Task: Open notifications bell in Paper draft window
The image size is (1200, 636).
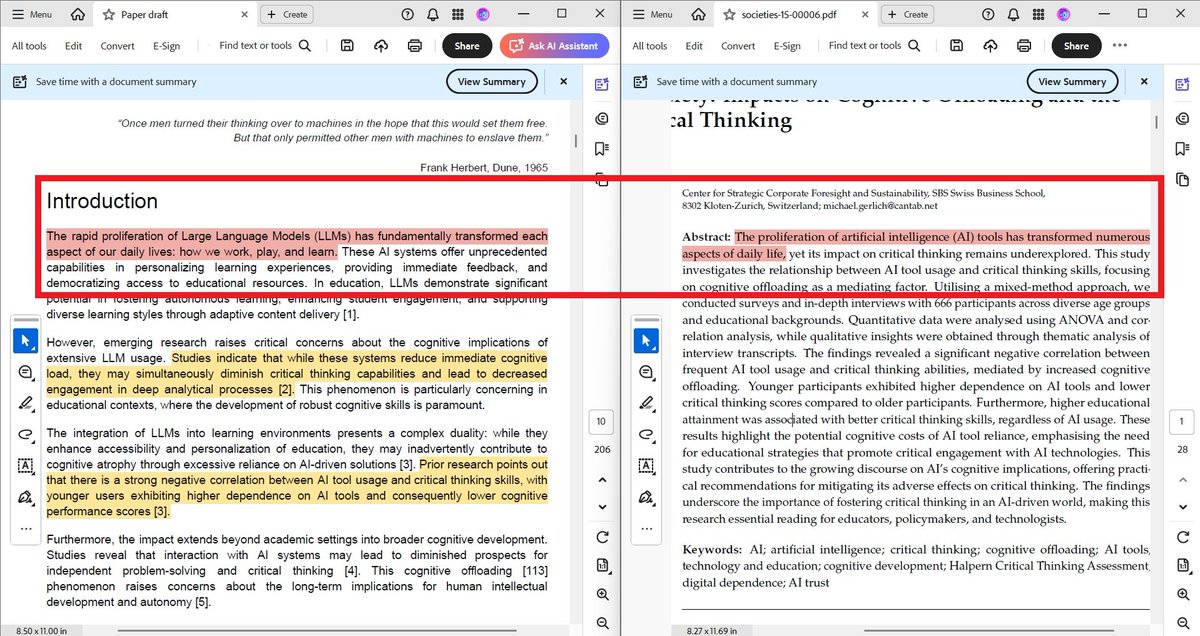Action: point(432,14)
